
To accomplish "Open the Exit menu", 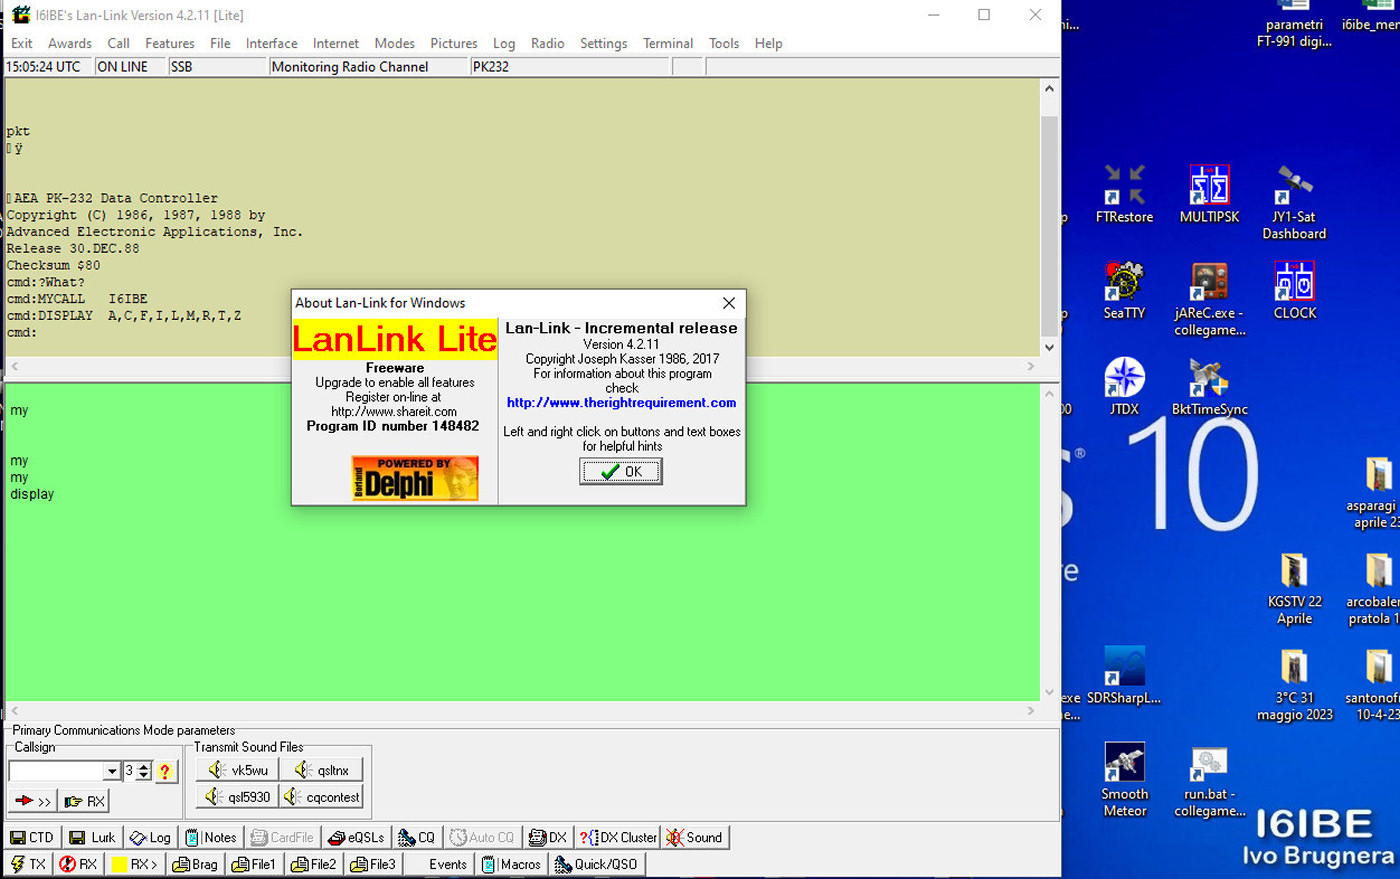I will [x=22, y=43].
